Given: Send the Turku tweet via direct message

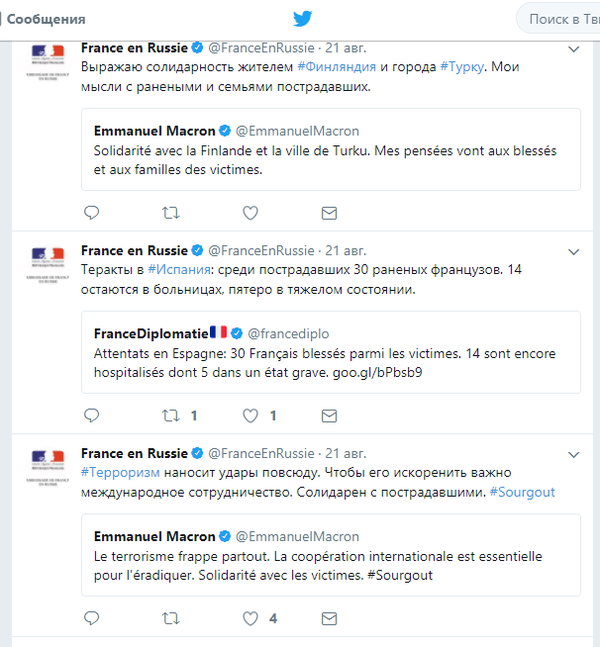Looking at the screenshot, I should (x=329, y=213).
